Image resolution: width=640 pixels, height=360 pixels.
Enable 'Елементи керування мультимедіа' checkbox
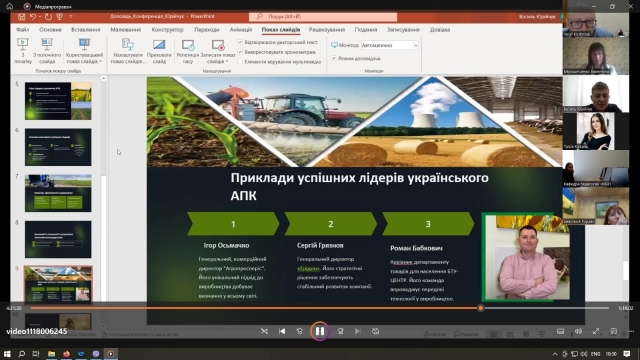click(240, 62)
